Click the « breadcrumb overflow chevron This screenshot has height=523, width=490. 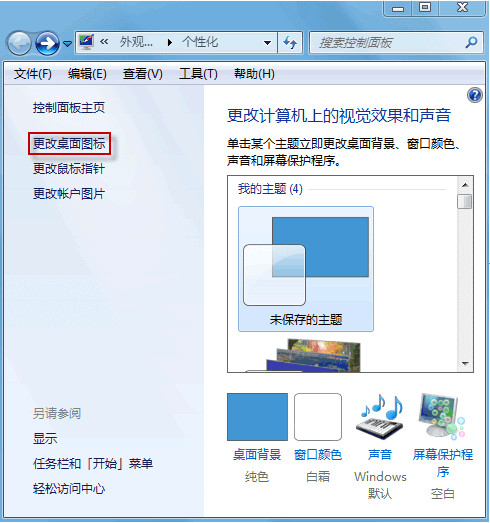(104, 42)
